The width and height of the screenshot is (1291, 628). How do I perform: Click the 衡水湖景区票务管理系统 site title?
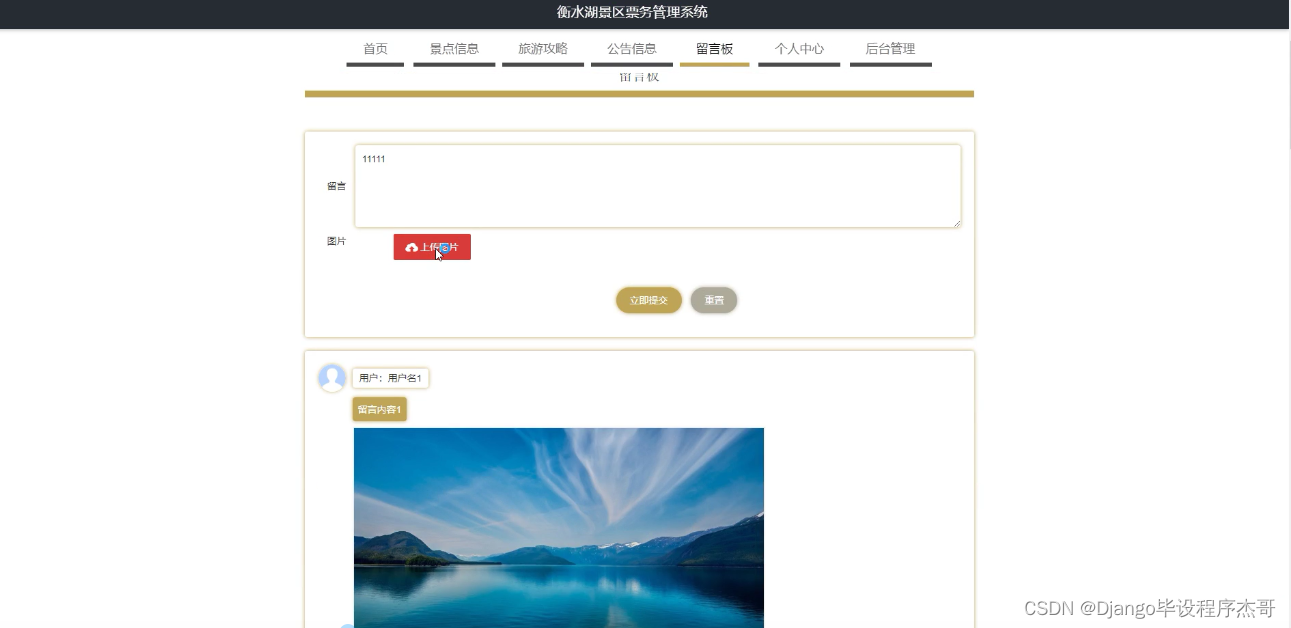629,13
